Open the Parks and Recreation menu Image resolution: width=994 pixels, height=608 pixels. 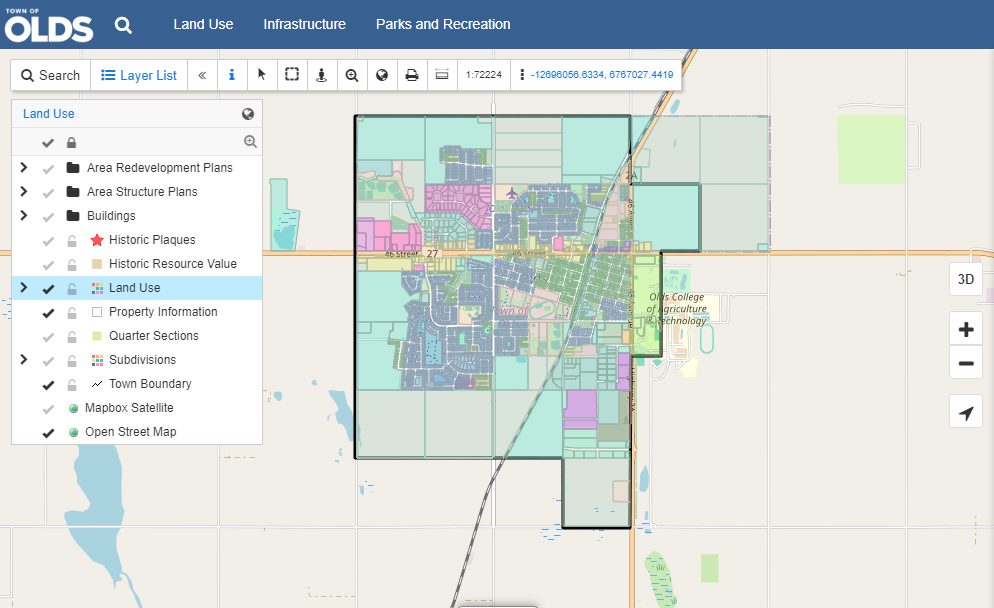443,24
